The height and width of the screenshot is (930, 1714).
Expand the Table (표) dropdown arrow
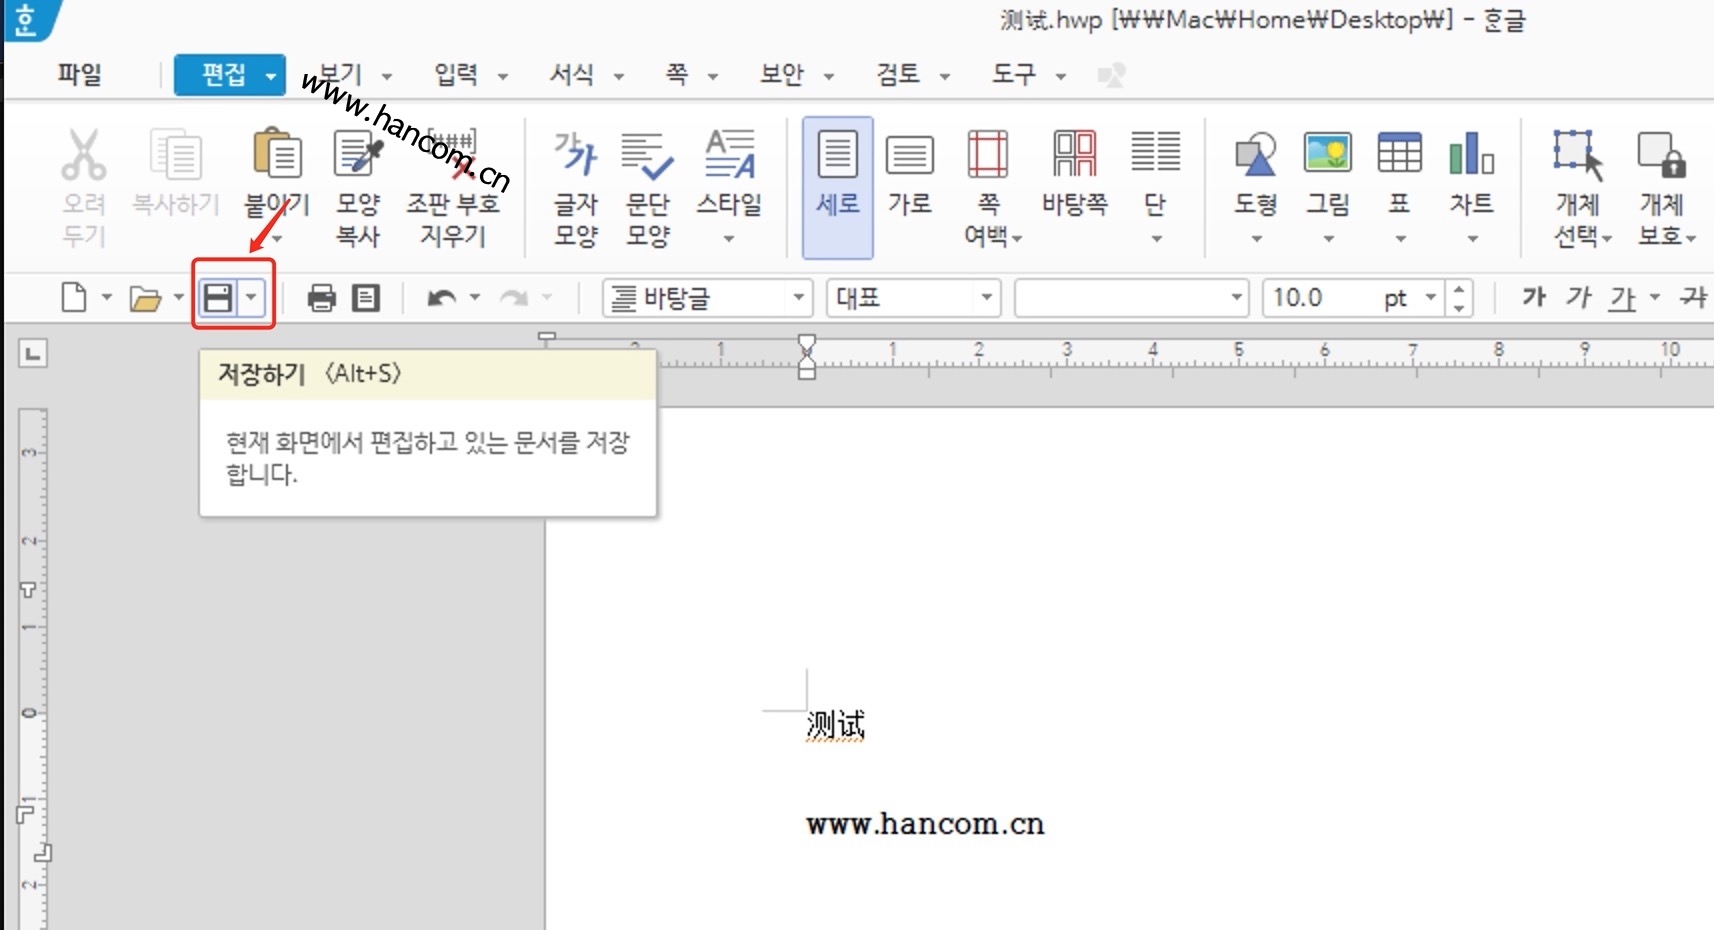[x=1400, y=239]
